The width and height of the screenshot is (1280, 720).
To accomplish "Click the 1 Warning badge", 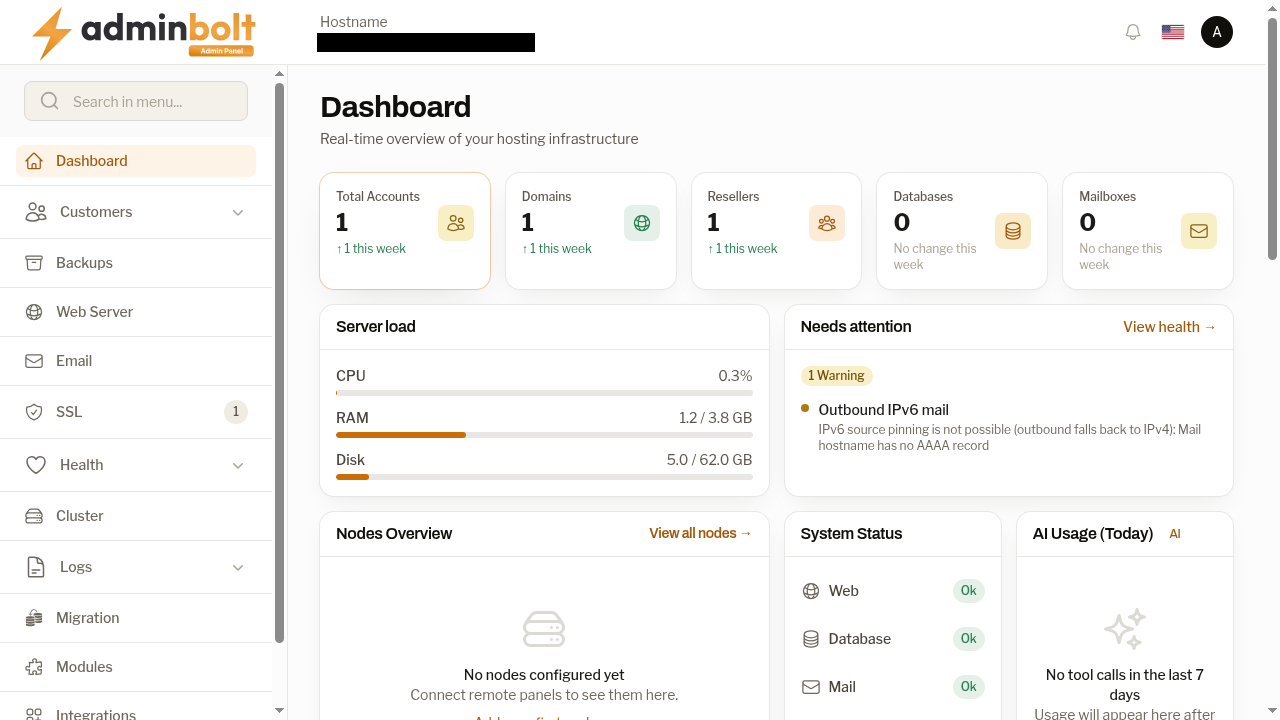I will pyautogui.click(x=837, y=376).
